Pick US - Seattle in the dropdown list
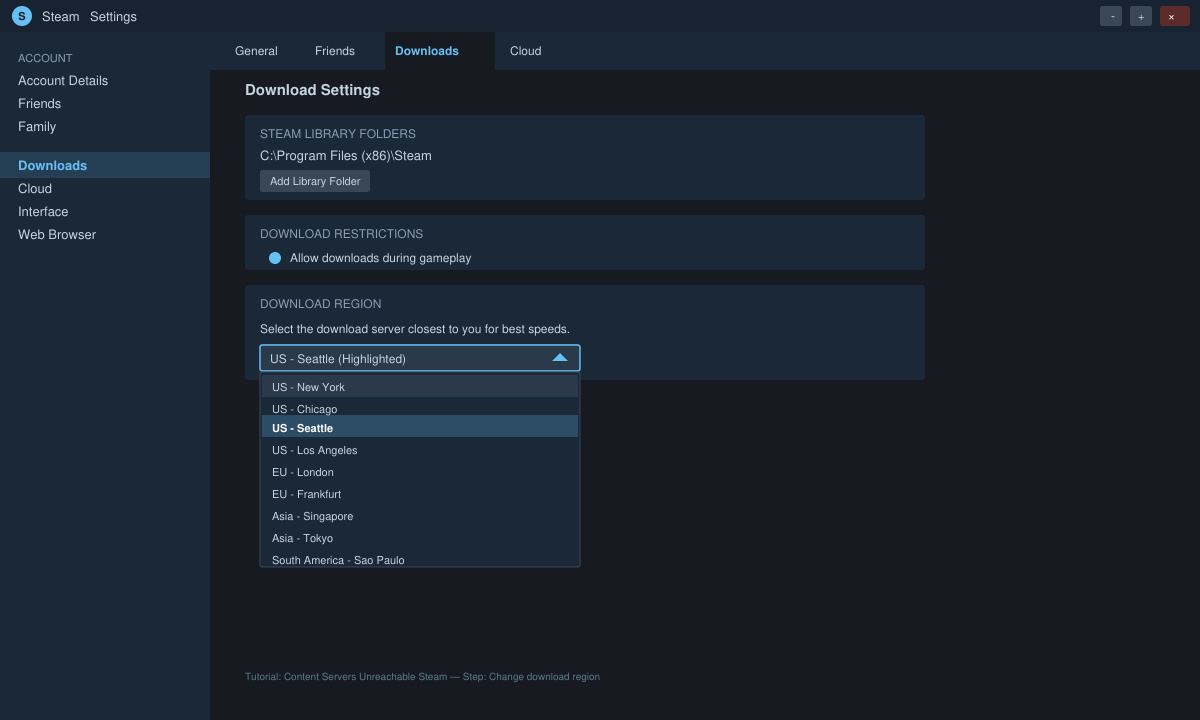The width and height of the screenshot is (1200, 720). point(420,427)
